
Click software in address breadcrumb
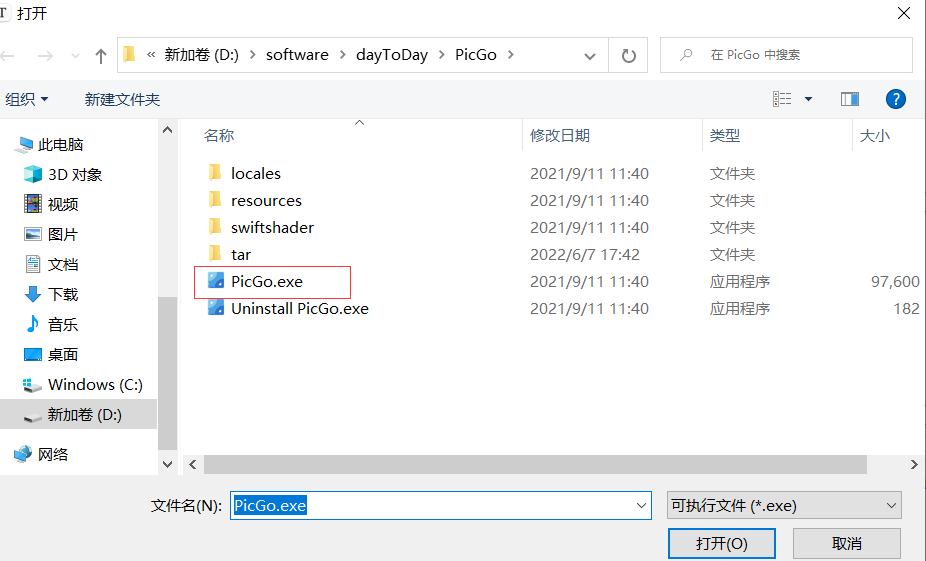tap(297, 55)
